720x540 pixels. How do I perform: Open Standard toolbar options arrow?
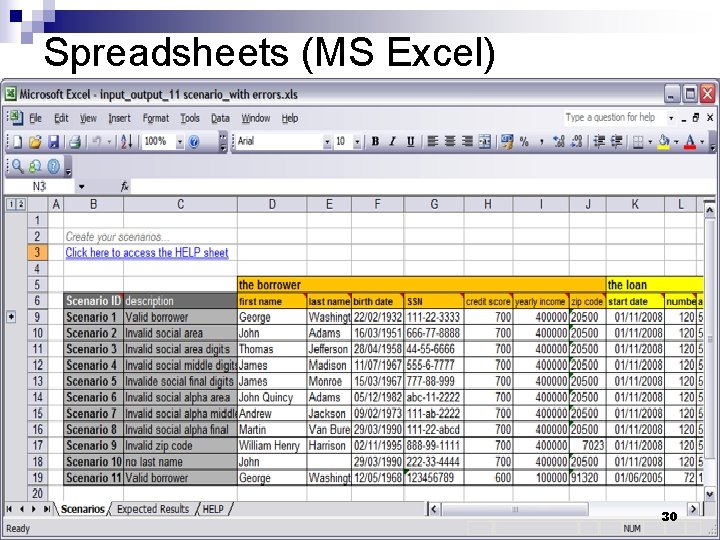(223, 142)
